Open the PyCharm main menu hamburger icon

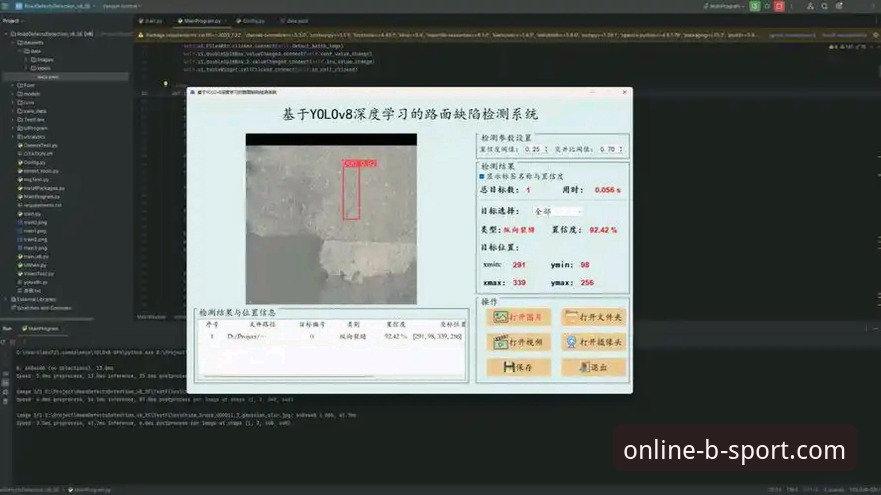[x=5, y=6]
